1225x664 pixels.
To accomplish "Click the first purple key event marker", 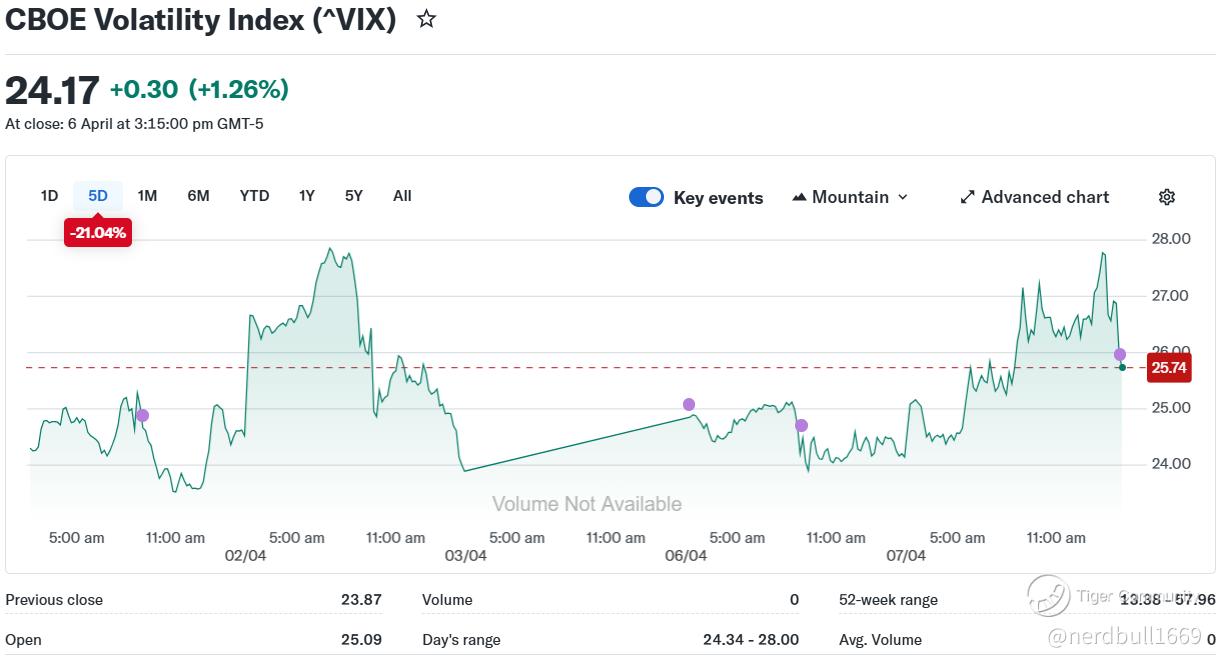I will click(142, 415).
